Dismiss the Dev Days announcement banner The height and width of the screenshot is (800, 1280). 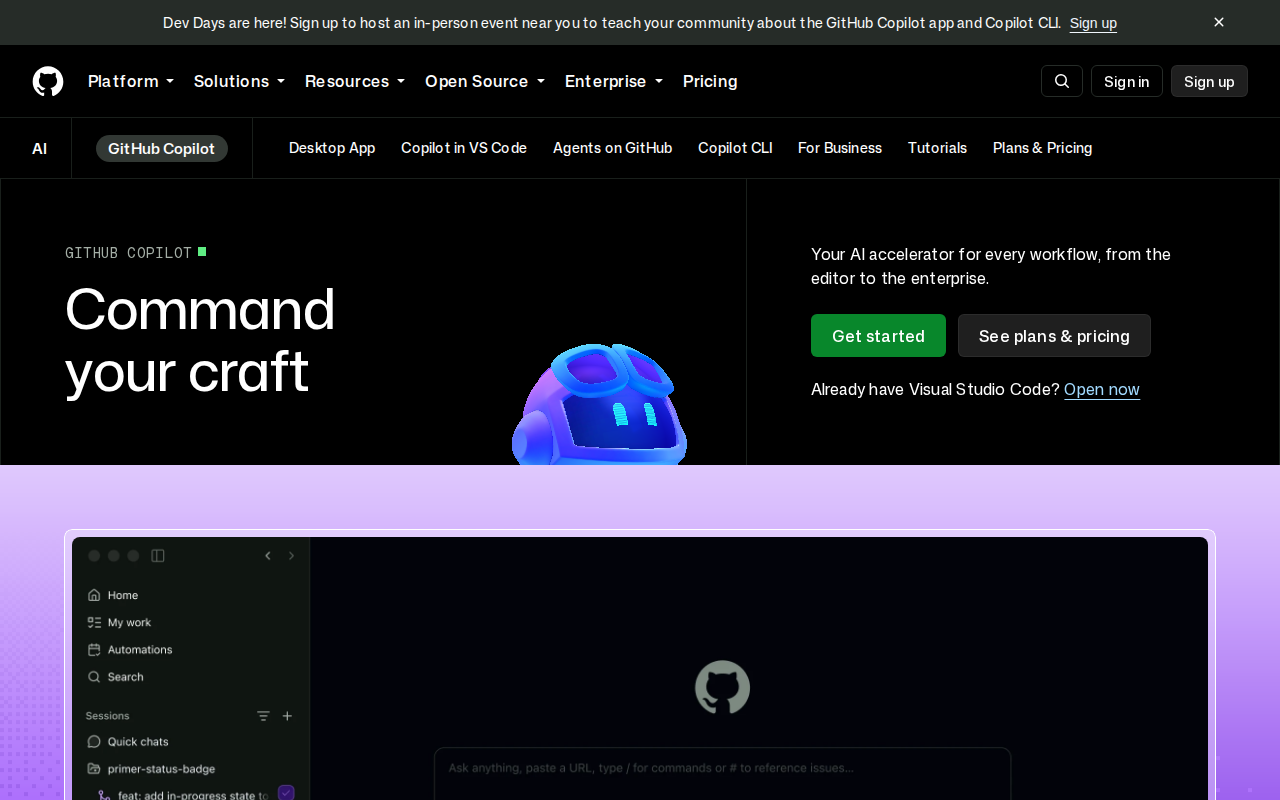click(x=1219, y=22)
